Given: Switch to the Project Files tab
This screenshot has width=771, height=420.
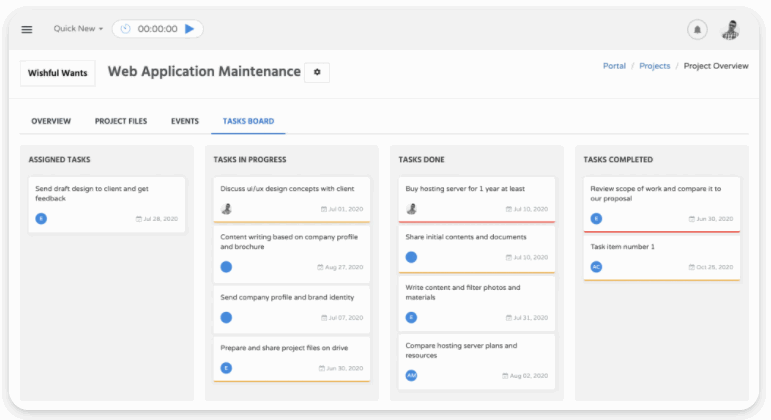Looking at the screenshot, I should point(121,121).
